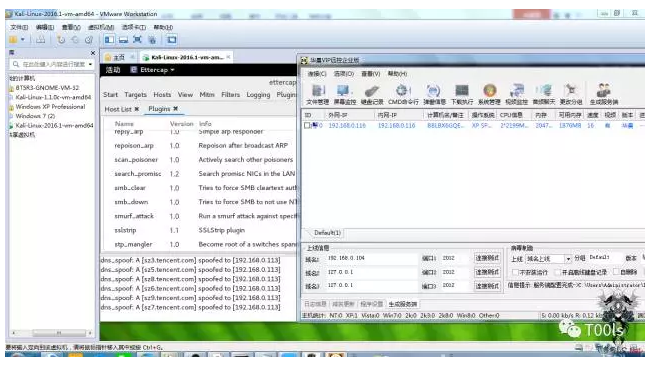
Task: Click connection test button for port 1
Action: click(487, 258)
